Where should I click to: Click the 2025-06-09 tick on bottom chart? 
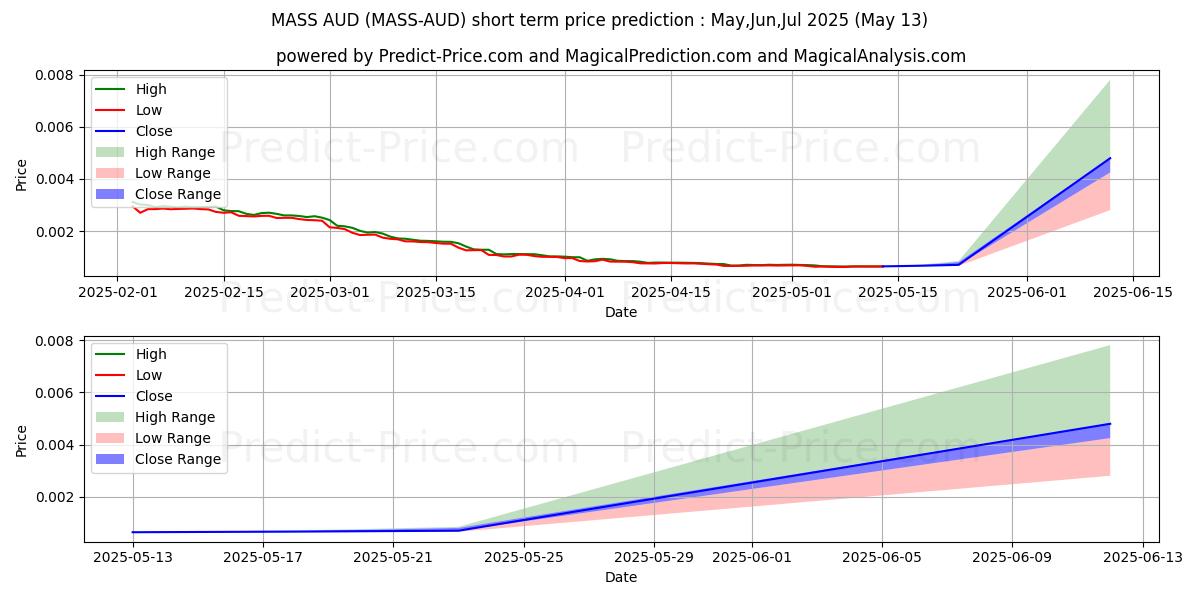tap(1012, 558)
